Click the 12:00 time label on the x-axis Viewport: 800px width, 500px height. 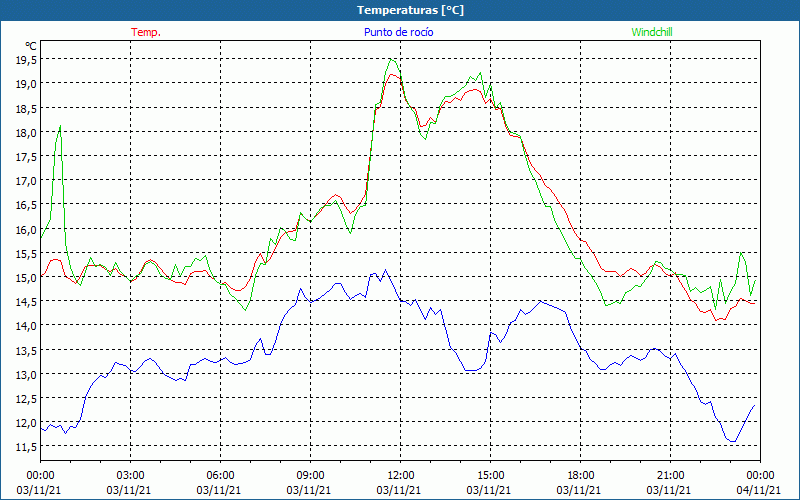coord(400,475)
